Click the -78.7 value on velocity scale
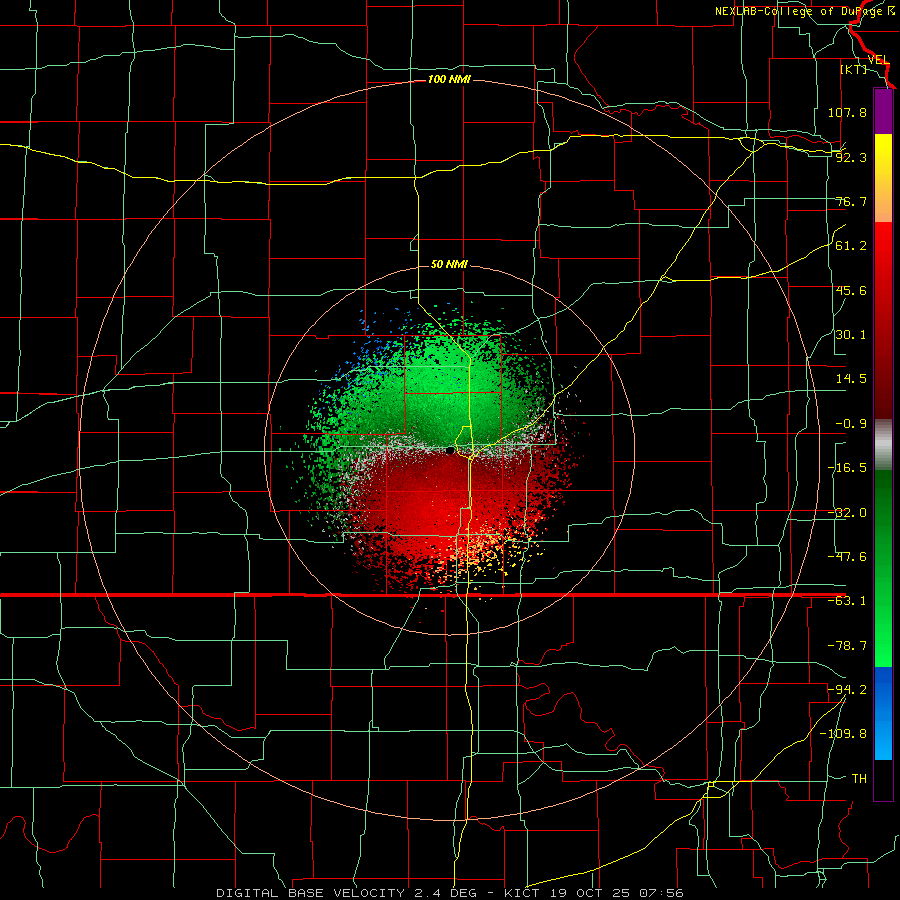Screen dimensions: 900x900 tap(847, 646)
